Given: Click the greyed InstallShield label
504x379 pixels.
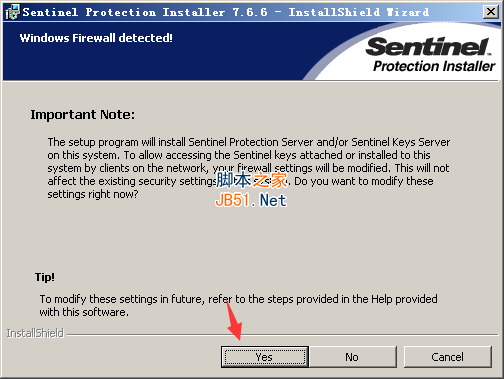Looking at the screenshot, I should tap(35, 333).
